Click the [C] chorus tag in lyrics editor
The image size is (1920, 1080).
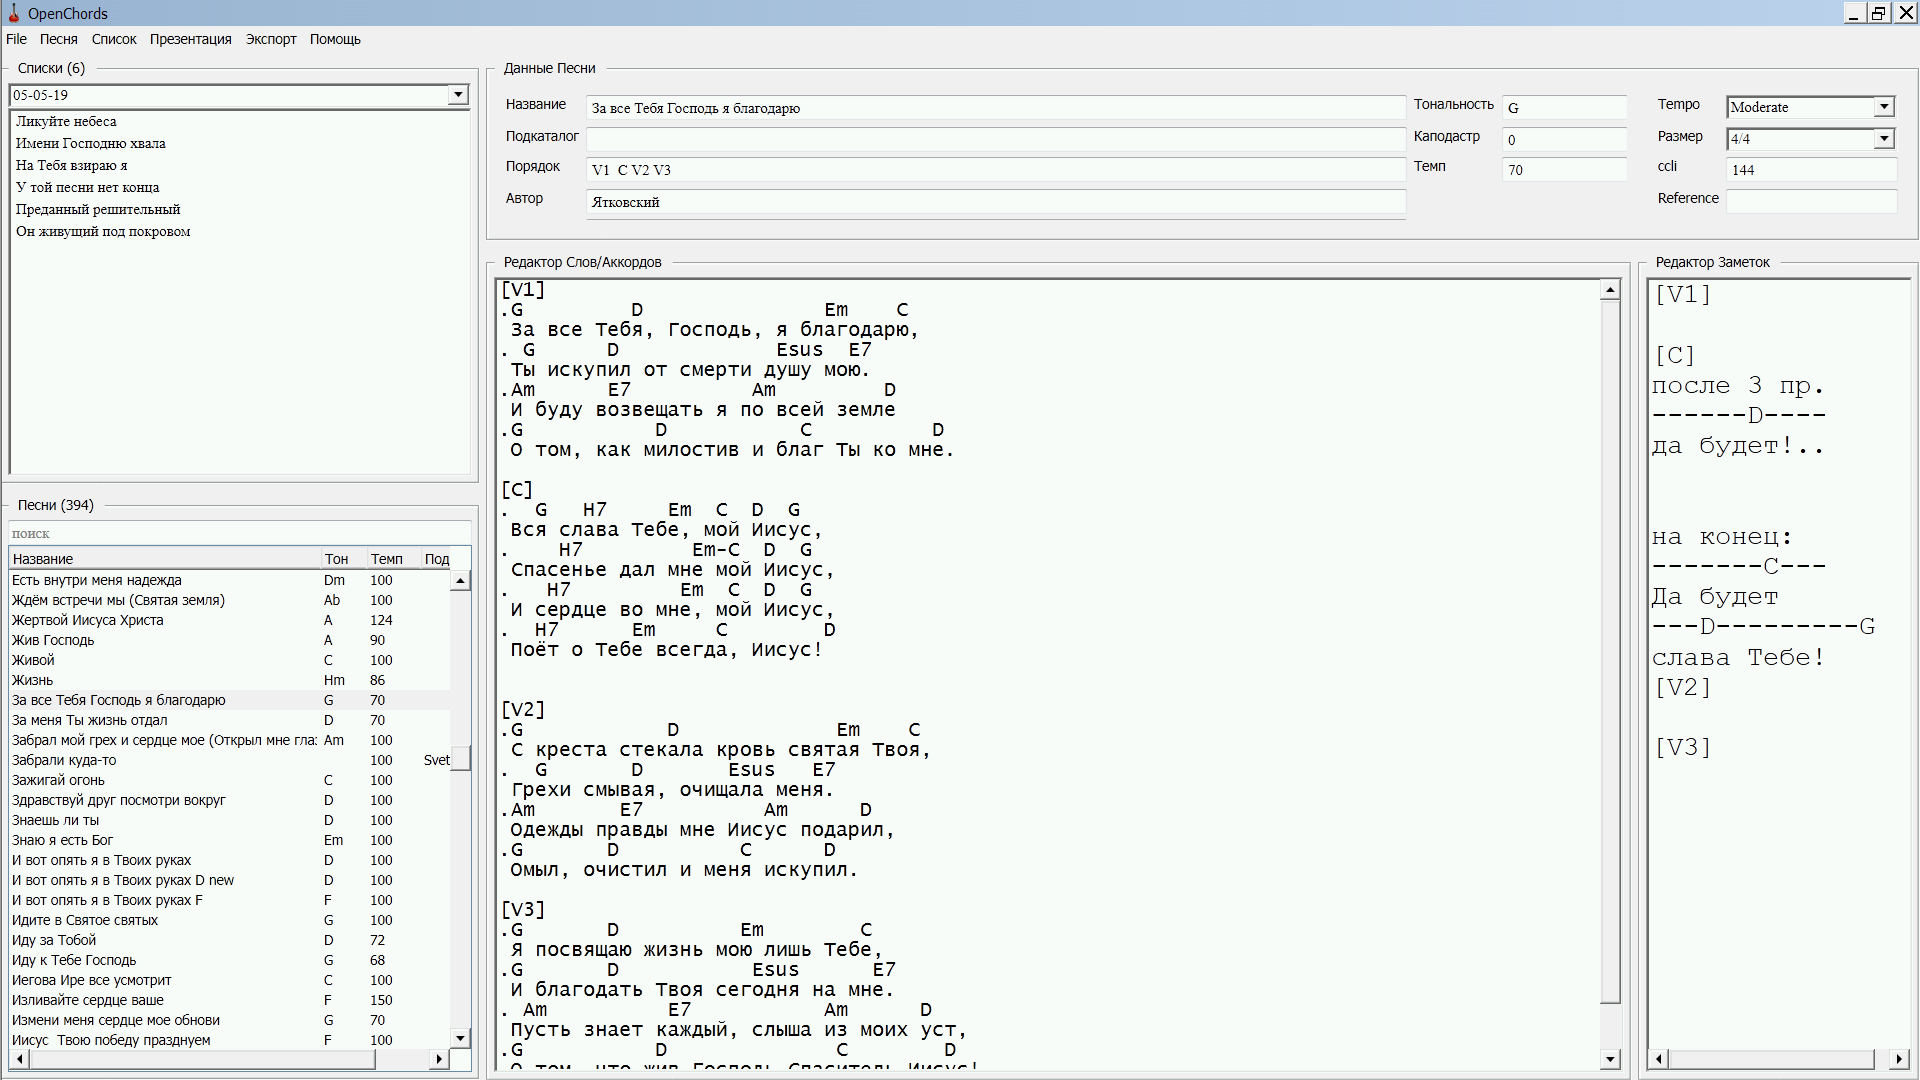(517, 490)
